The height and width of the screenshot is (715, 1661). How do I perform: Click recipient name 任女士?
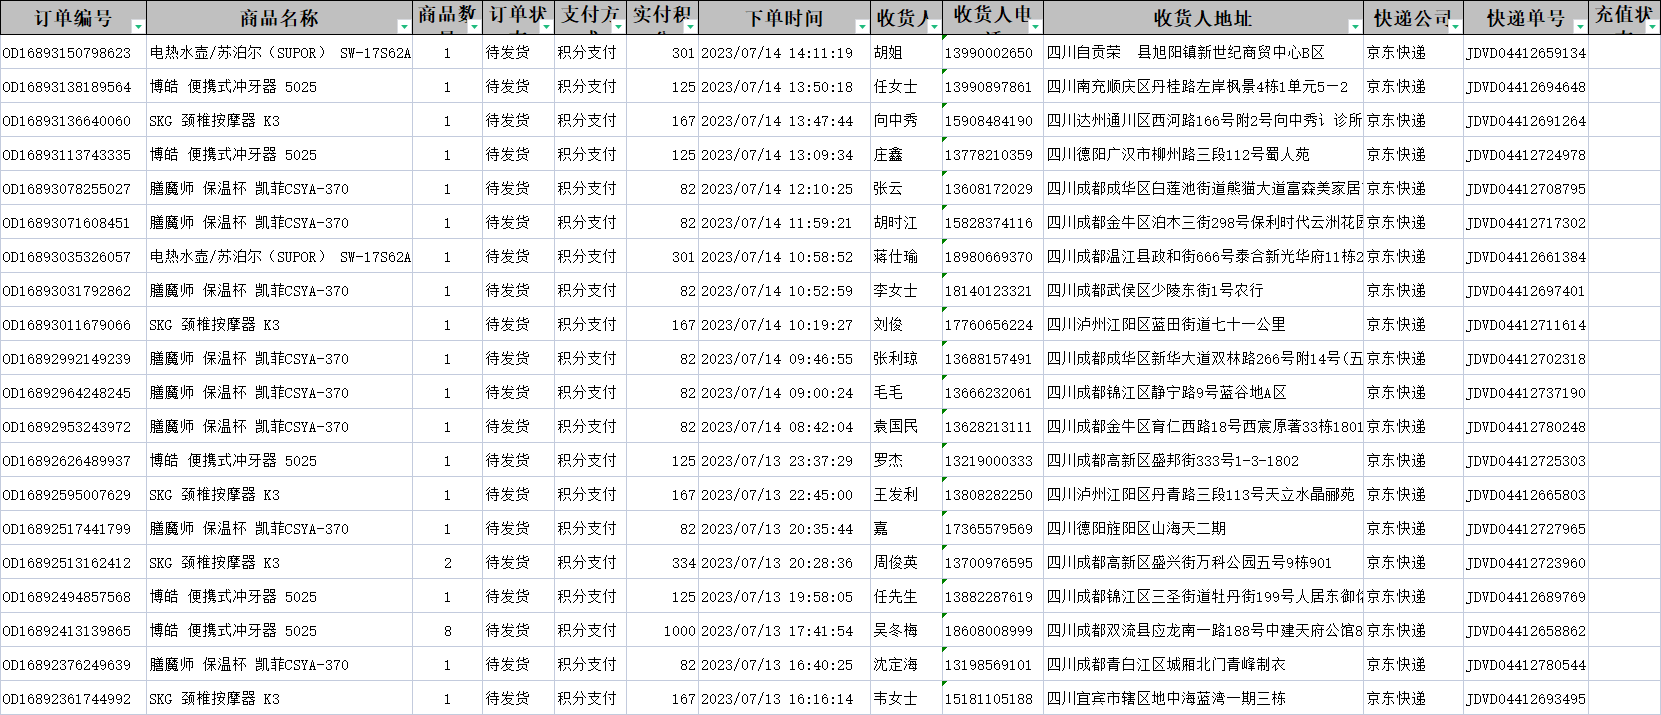coord(895,87)
